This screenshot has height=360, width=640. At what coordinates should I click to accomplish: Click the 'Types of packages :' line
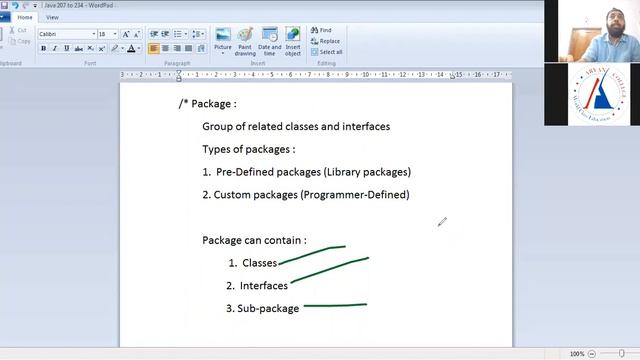point(249,149)
